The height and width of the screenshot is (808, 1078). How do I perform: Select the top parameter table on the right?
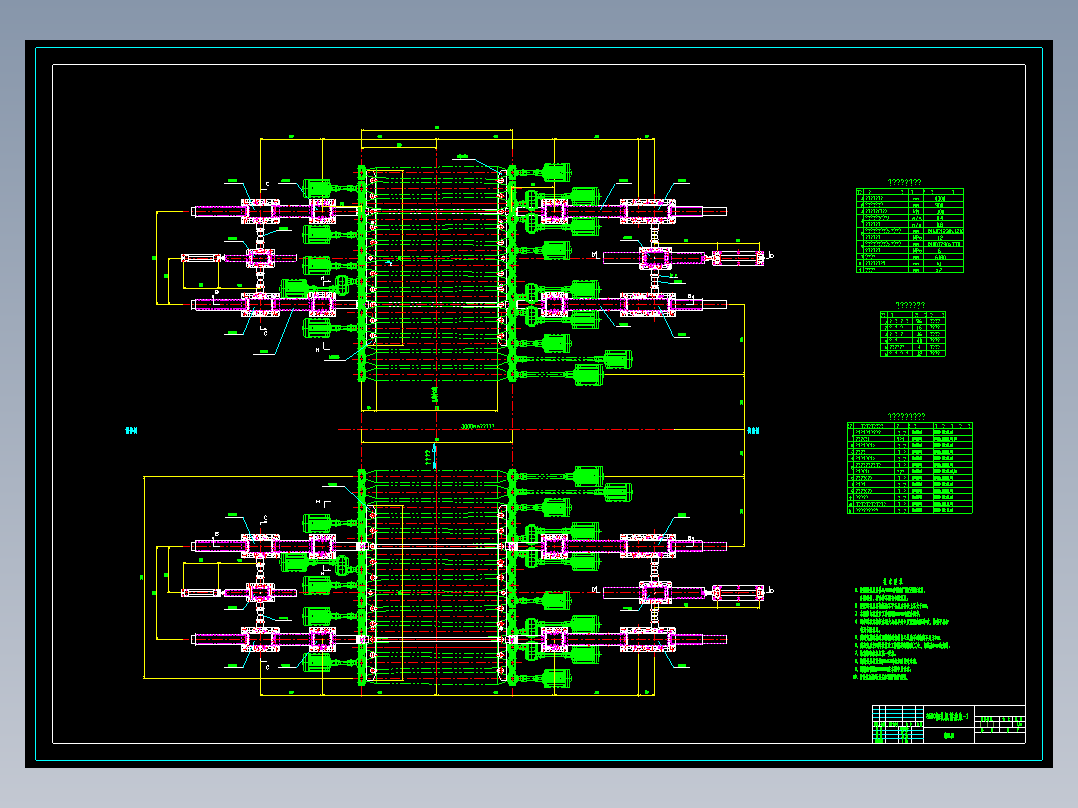pyautogui.click(x=910, y=230)
